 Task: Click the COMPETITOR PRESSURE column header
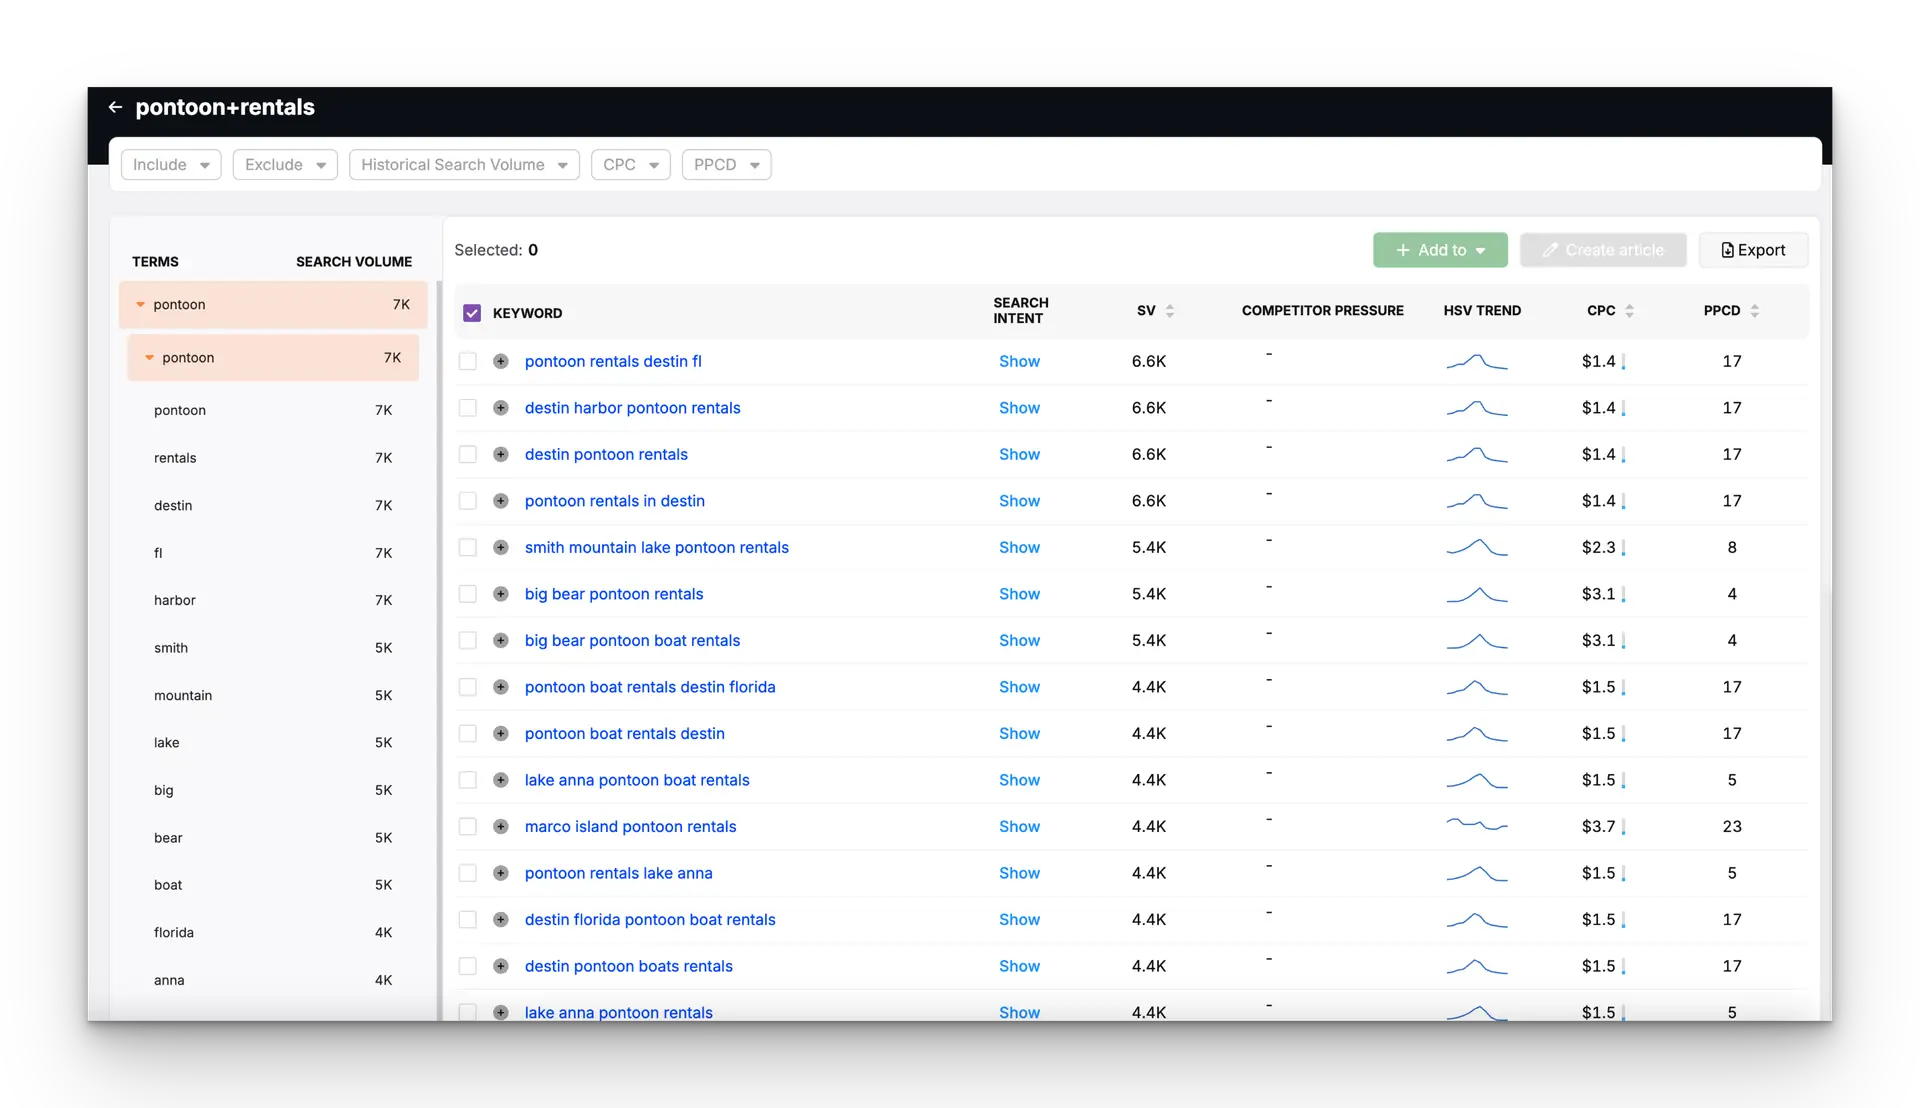[1322, 311]
